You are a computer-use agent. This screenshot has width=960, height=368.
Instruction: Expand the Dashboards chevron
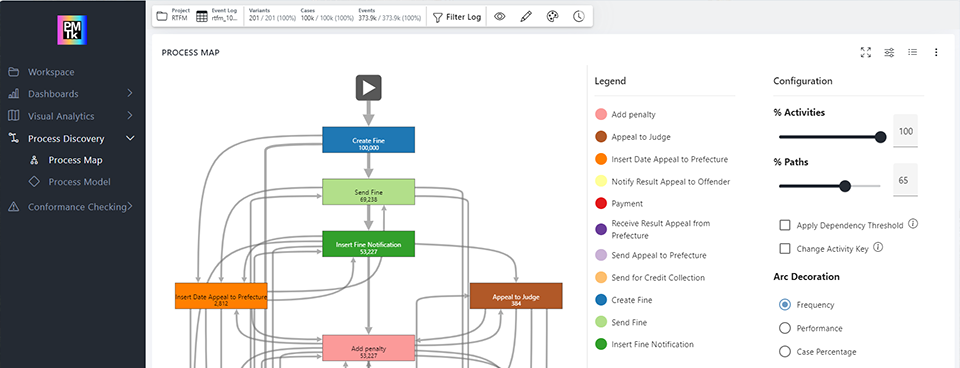[x=130, y=94]
